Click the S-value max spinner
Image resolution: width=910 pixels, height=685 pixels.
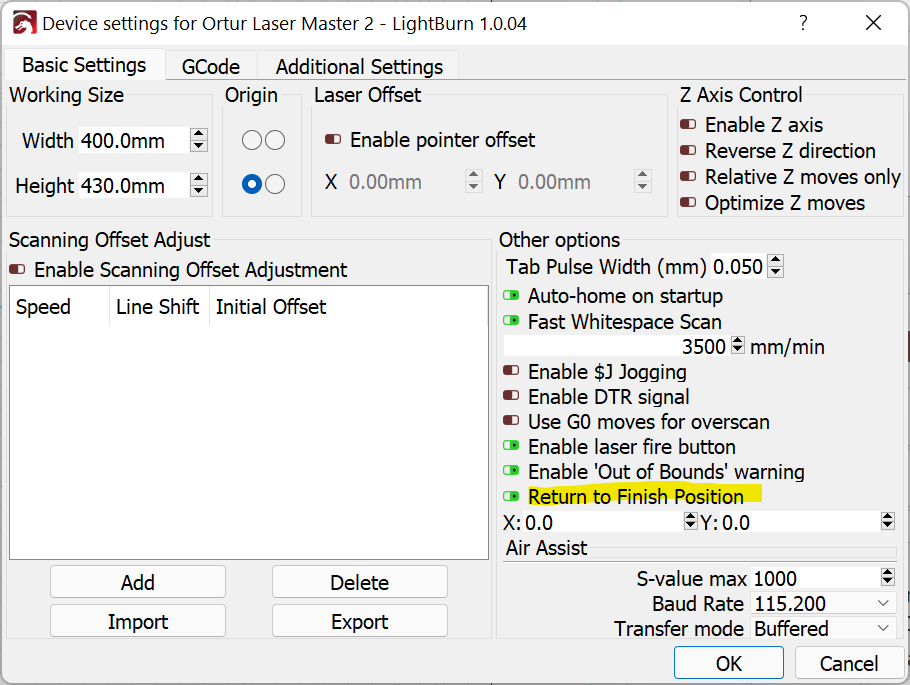[887, 577]
